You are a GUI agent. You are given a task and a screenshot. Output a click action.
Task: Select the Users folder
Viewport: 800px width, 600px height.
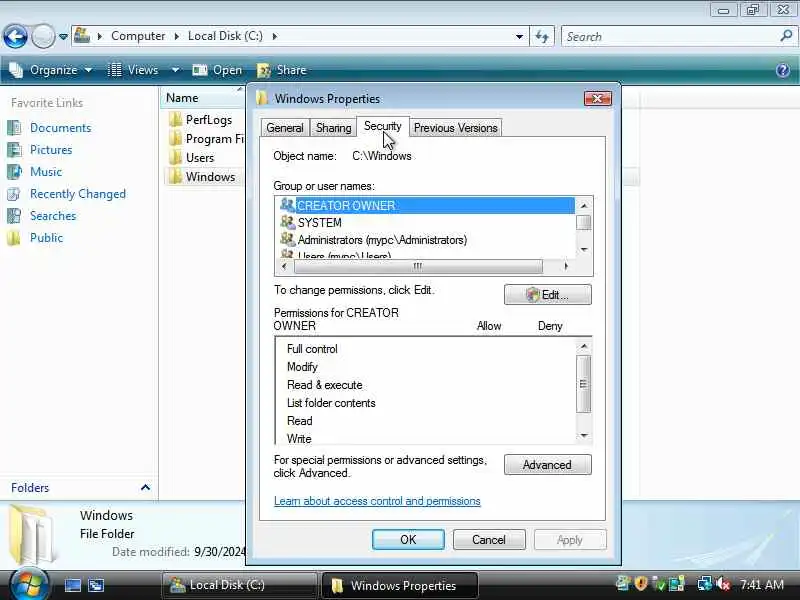point(191,158)
